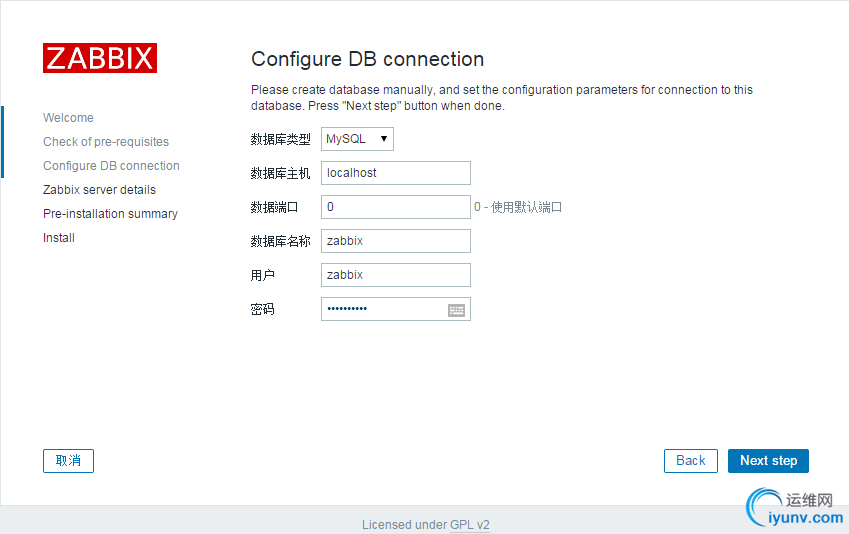
Task: Select the Install step in the sidebar
Action: 59,238
